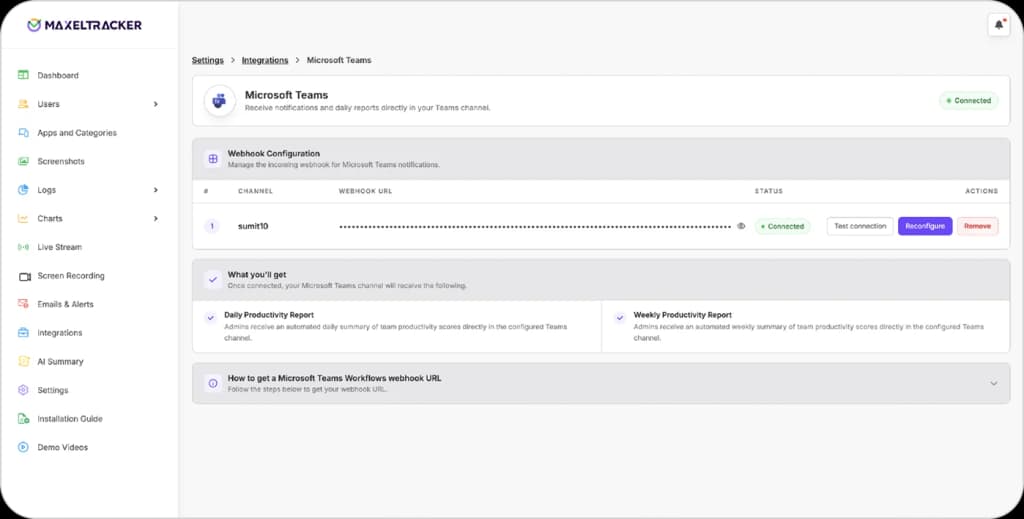1024x519 pixels.
Task: Click the Logs pie chart icon
Action: (24, 190)
